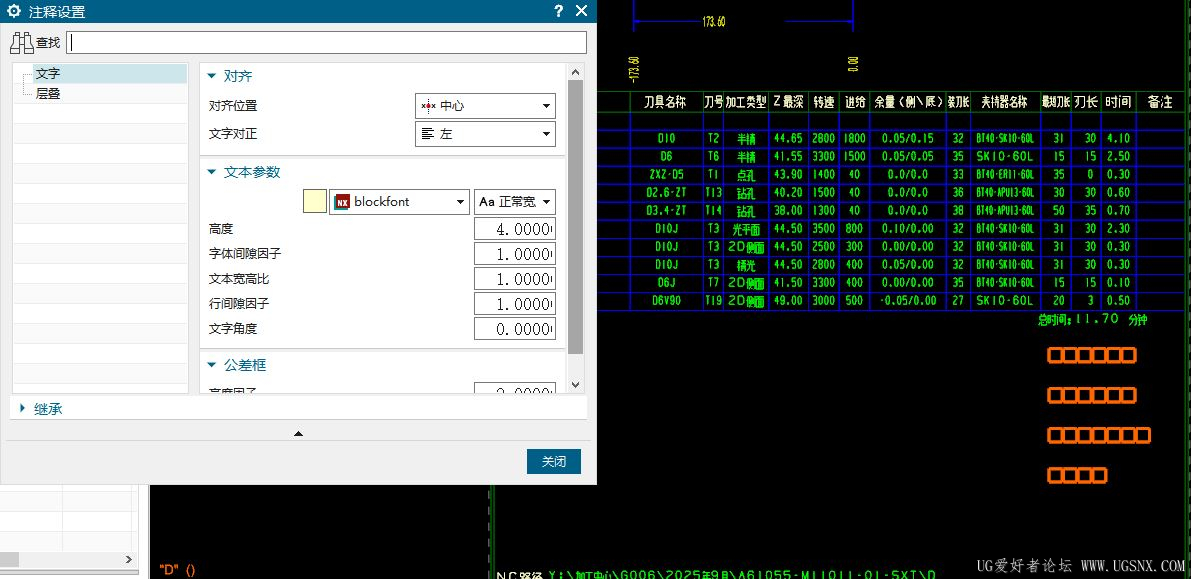Expand the 继承 section
The width and height of the screenshot is (1191, 579).
[x=23, y=409]
